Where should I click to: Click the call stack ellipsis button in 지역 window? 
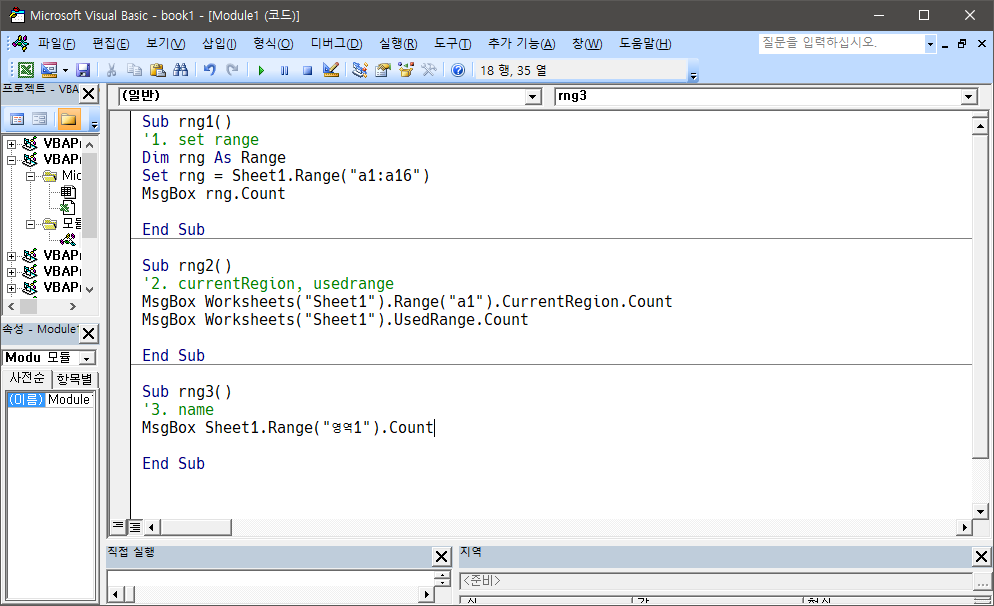point(982,581)
